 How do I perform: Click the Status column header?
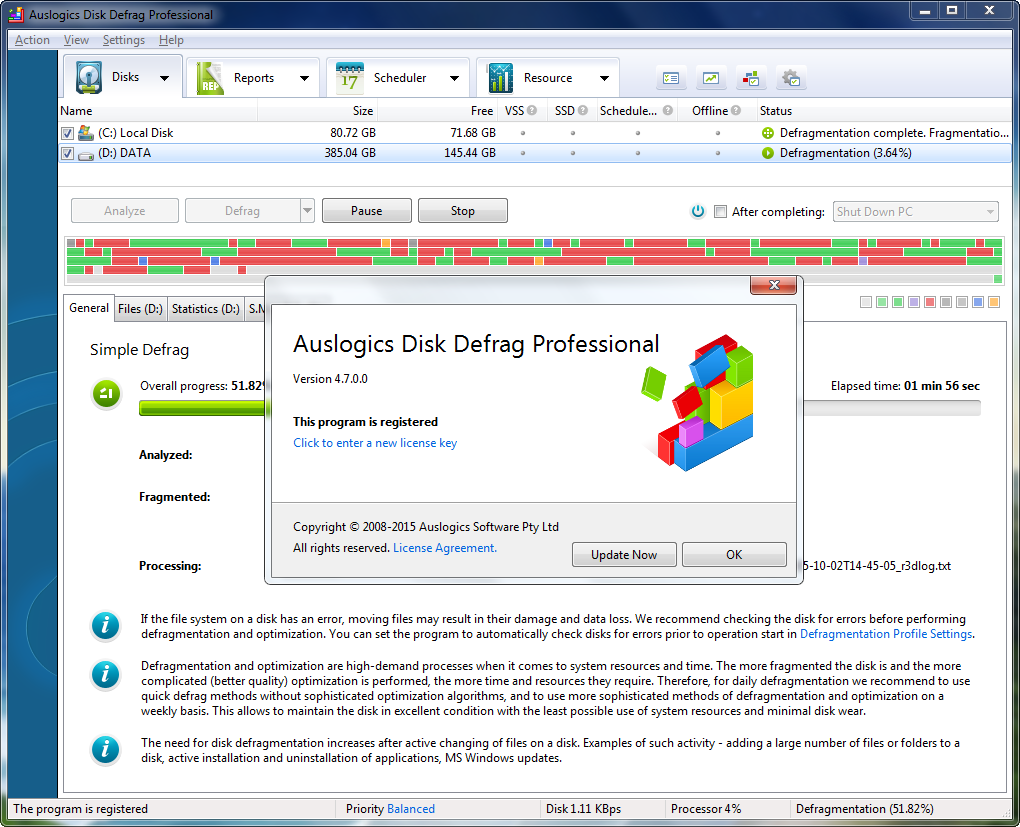883,111
